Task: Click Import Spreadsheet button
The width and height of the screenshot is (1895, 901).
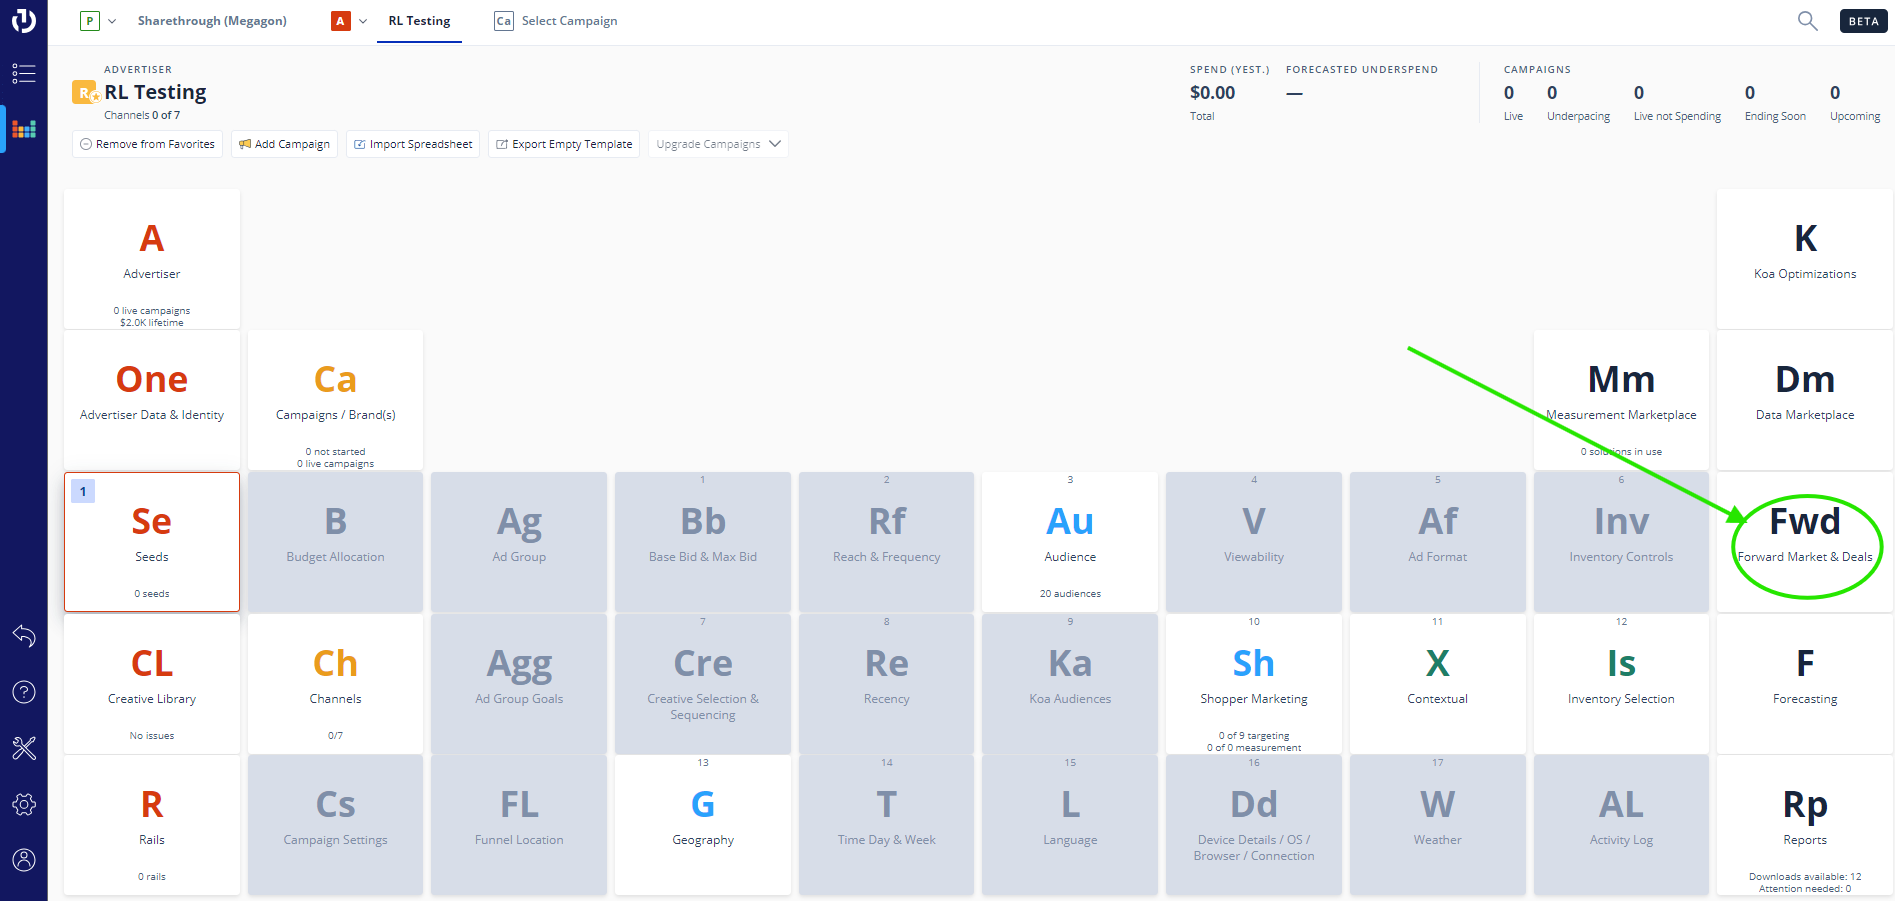Action: click(413, 144)
